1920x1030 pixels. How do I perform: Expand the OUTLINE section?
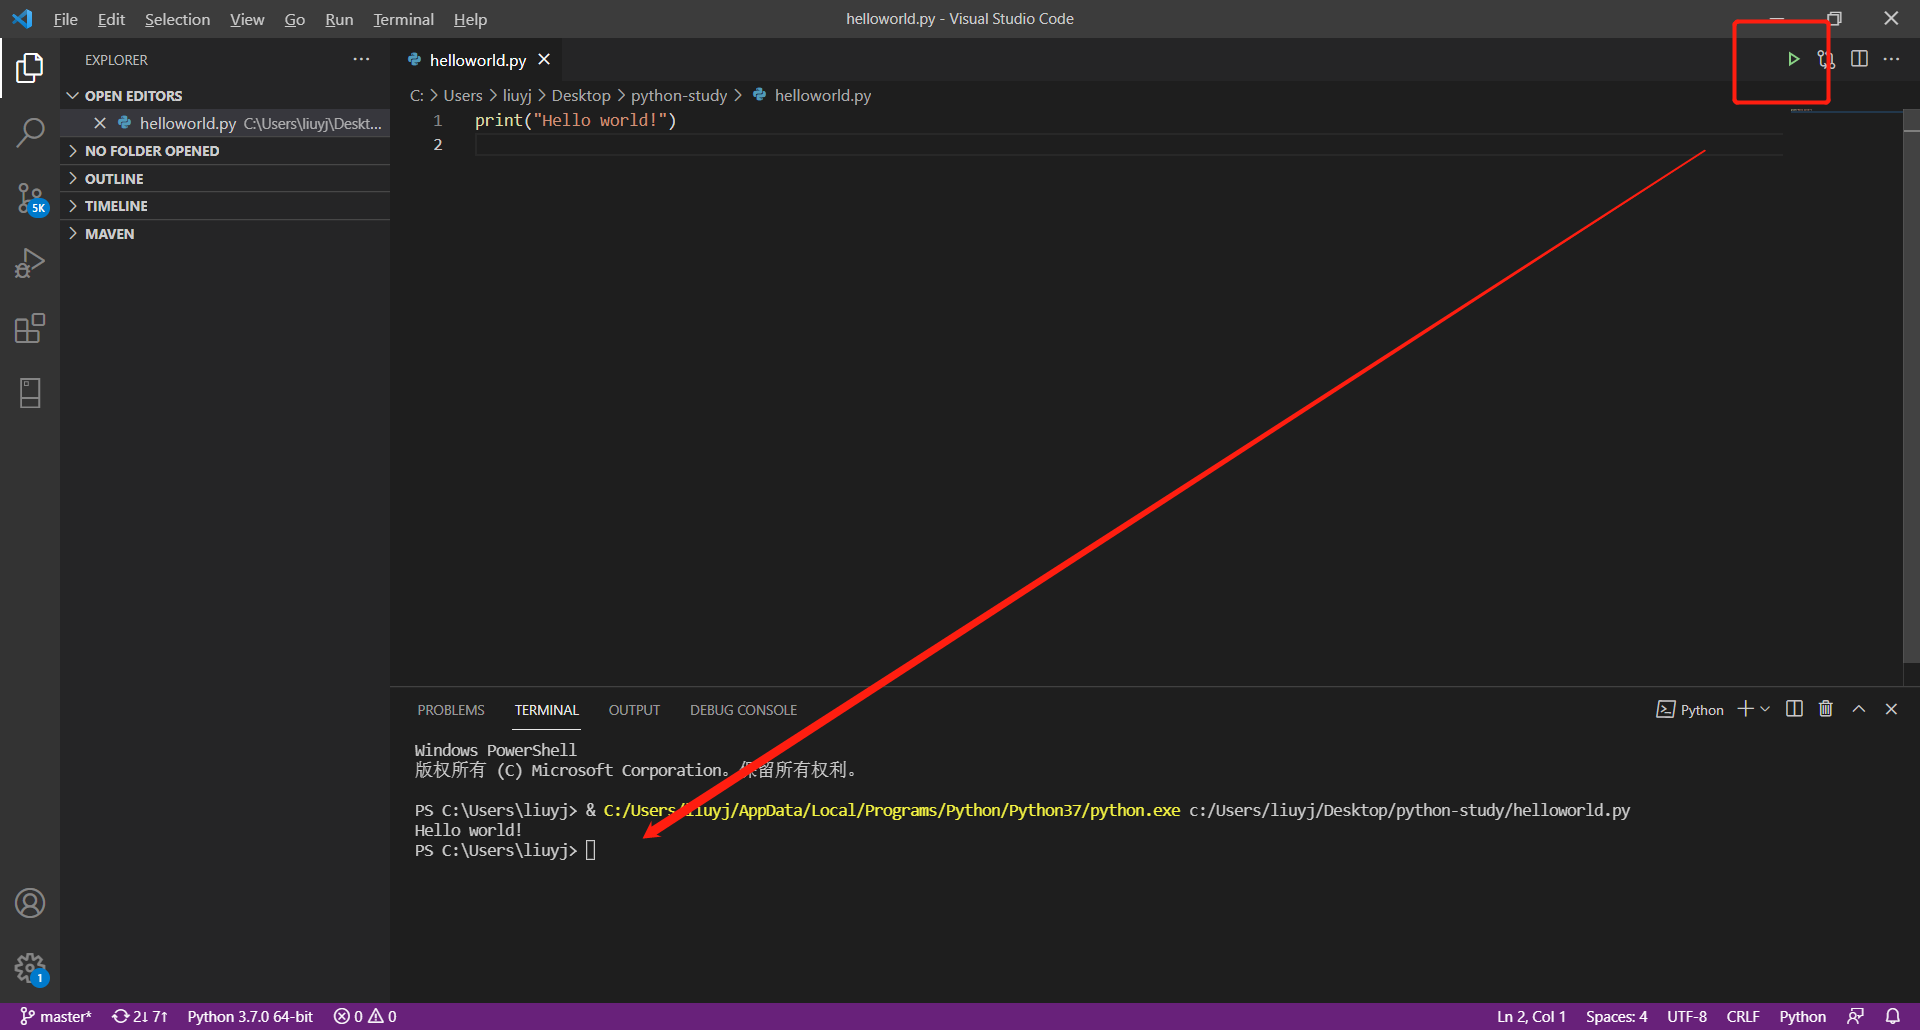(x=226, y=179)
